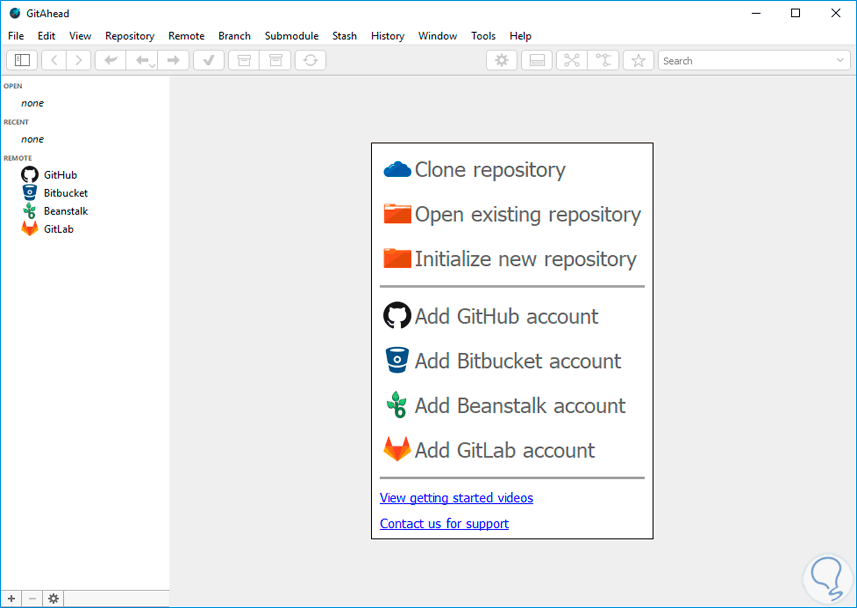Screen dimensions: 857x608
Task: Toggle the sidebar panel icon
Action: coord(22,60)
